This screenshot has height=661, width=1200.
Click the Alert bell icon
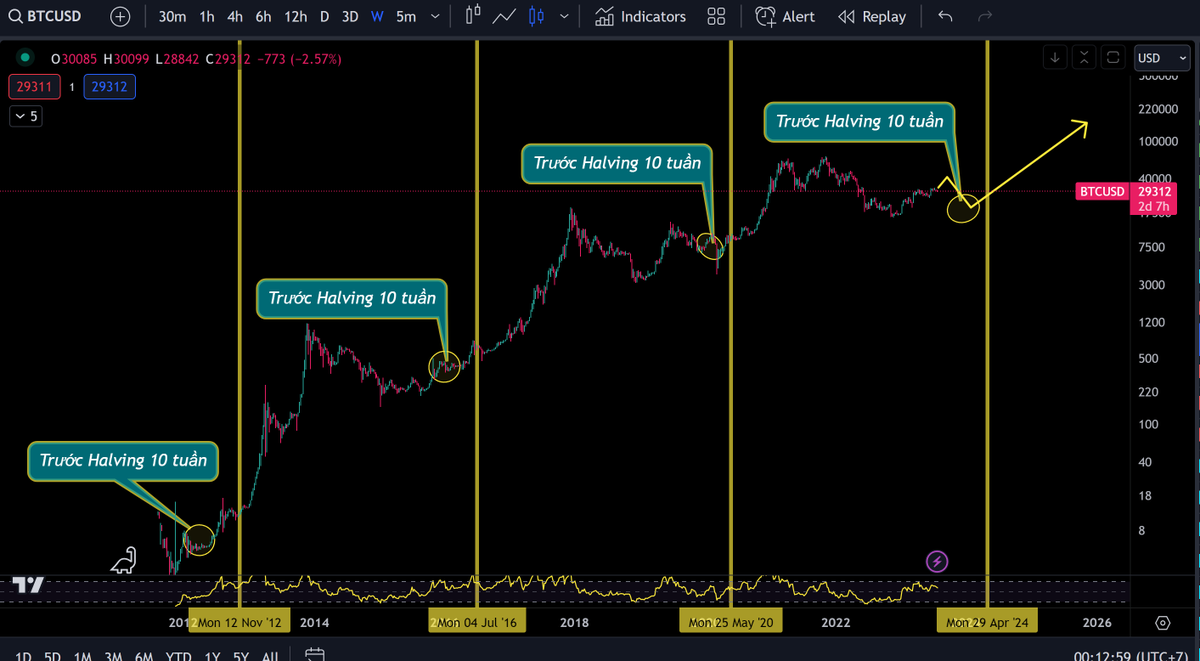tap(765, 16)
